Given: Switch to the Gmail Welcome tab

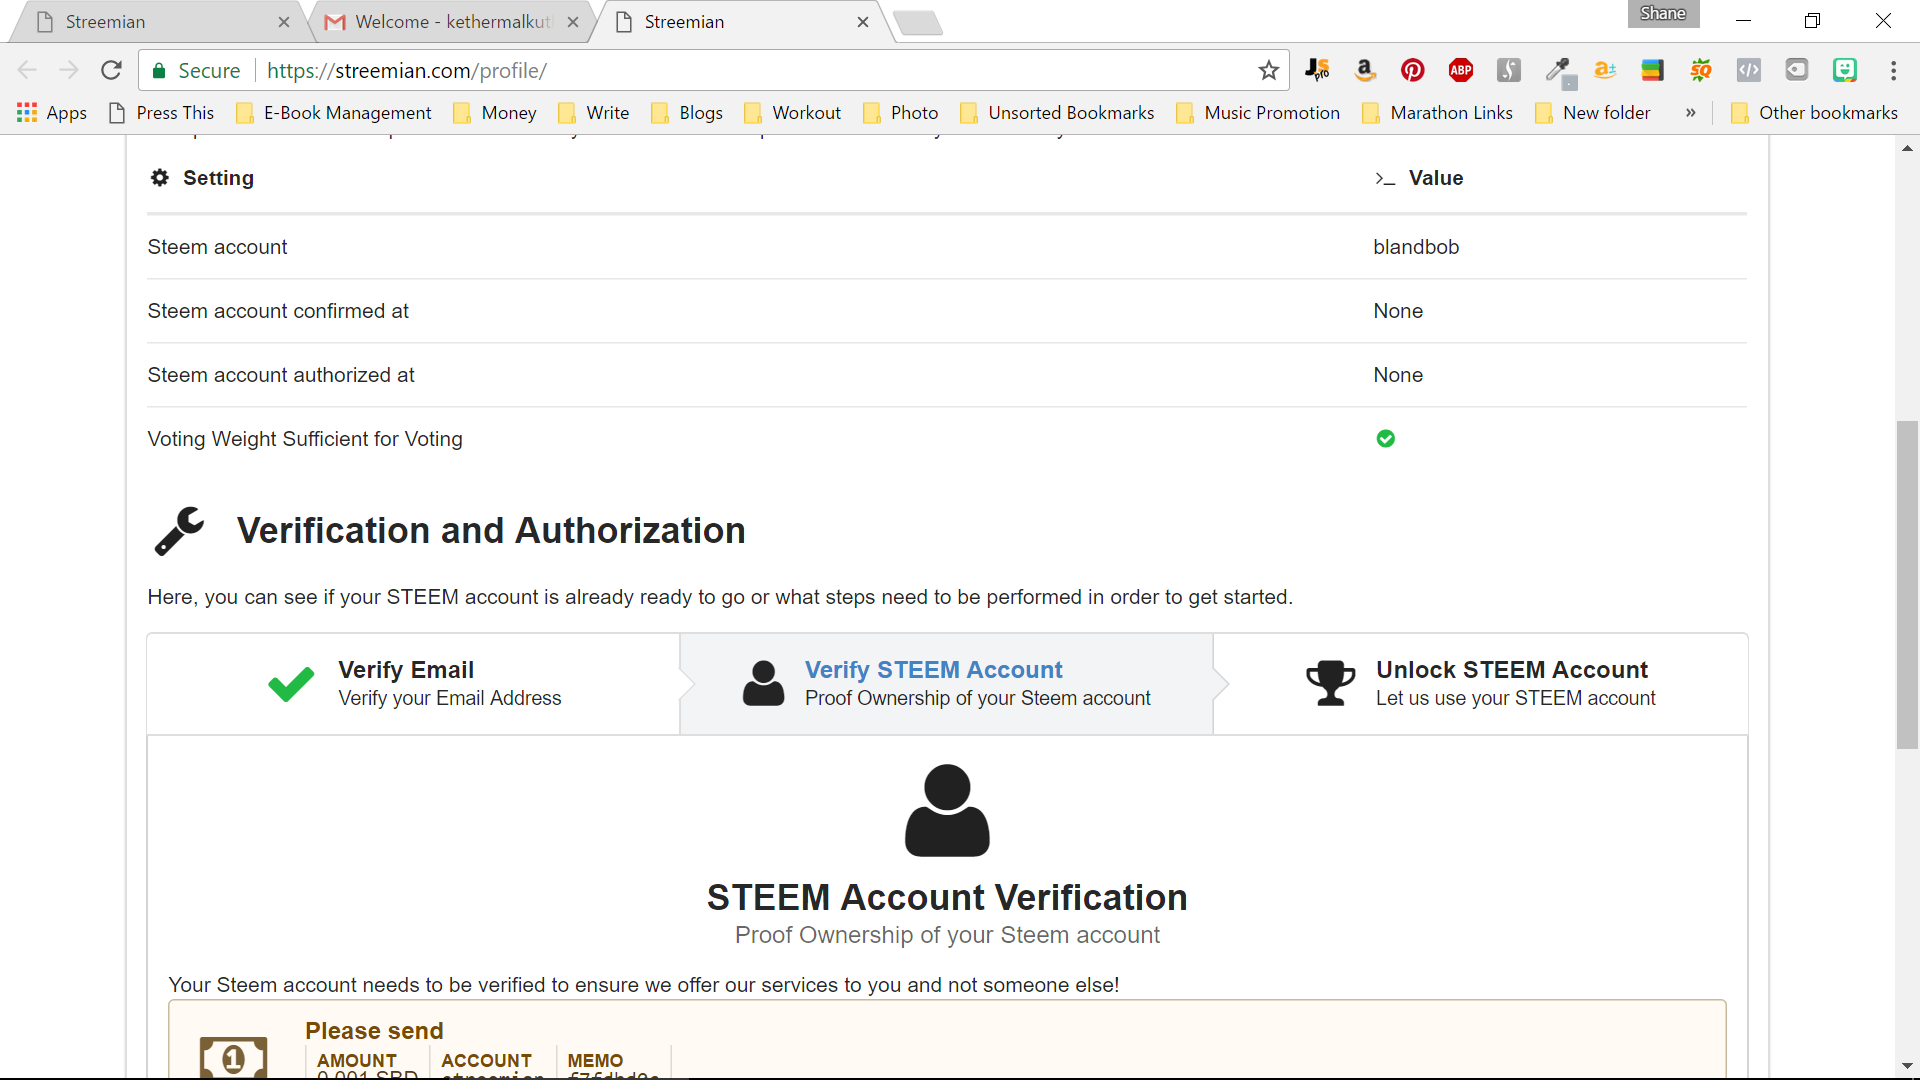Looking at the screenshot, I should tap(450, 22).
